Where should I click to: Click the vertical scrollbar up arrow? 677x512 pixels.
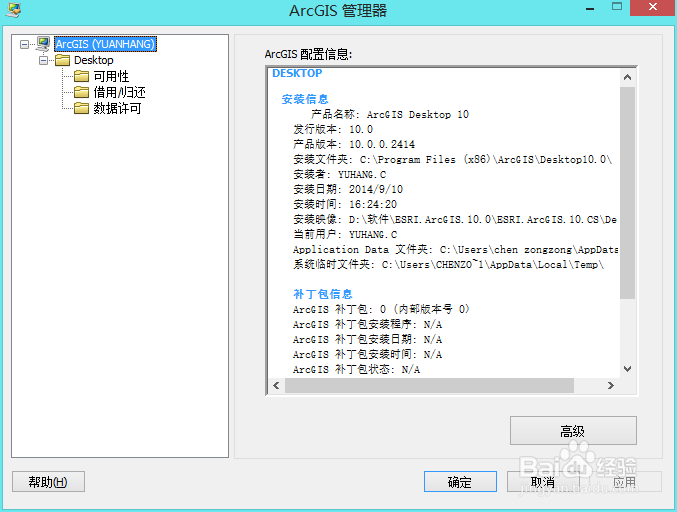(627, 77)
